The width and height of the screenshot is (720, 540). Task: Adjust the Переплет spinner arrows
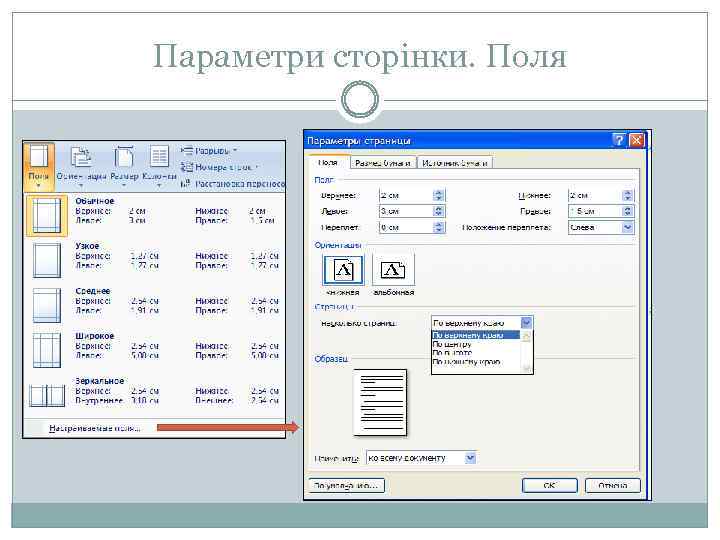coord(439,227)
